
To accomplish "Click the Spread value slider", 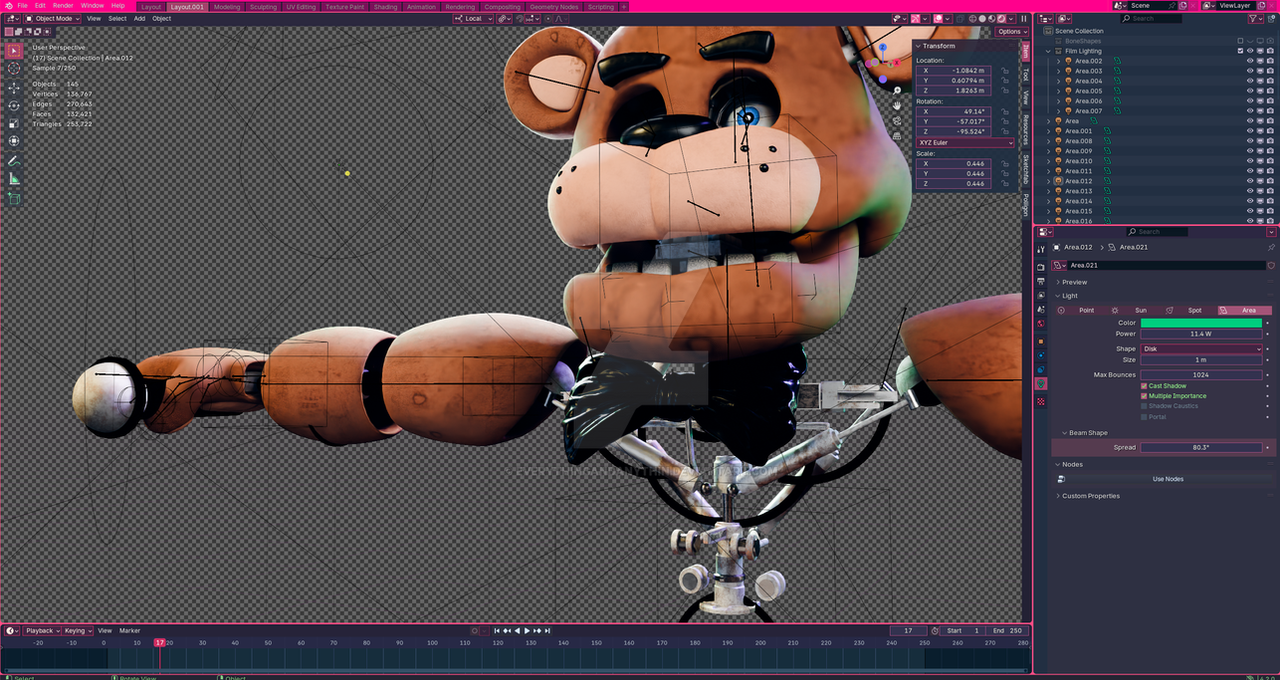I will [1201, 448].
